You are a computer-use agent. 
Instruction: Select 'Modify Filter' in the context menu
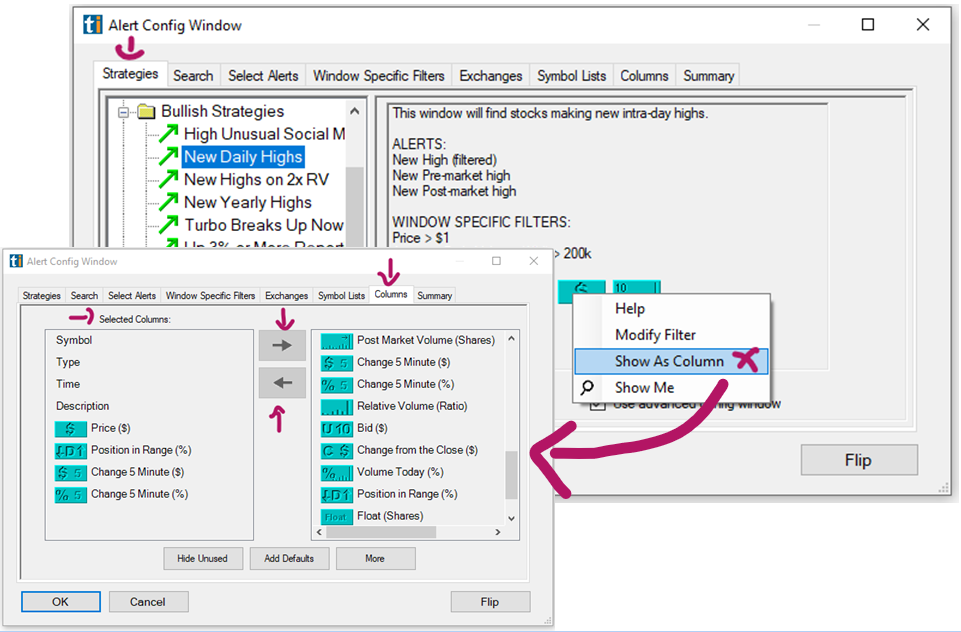(x=655, y=335)
